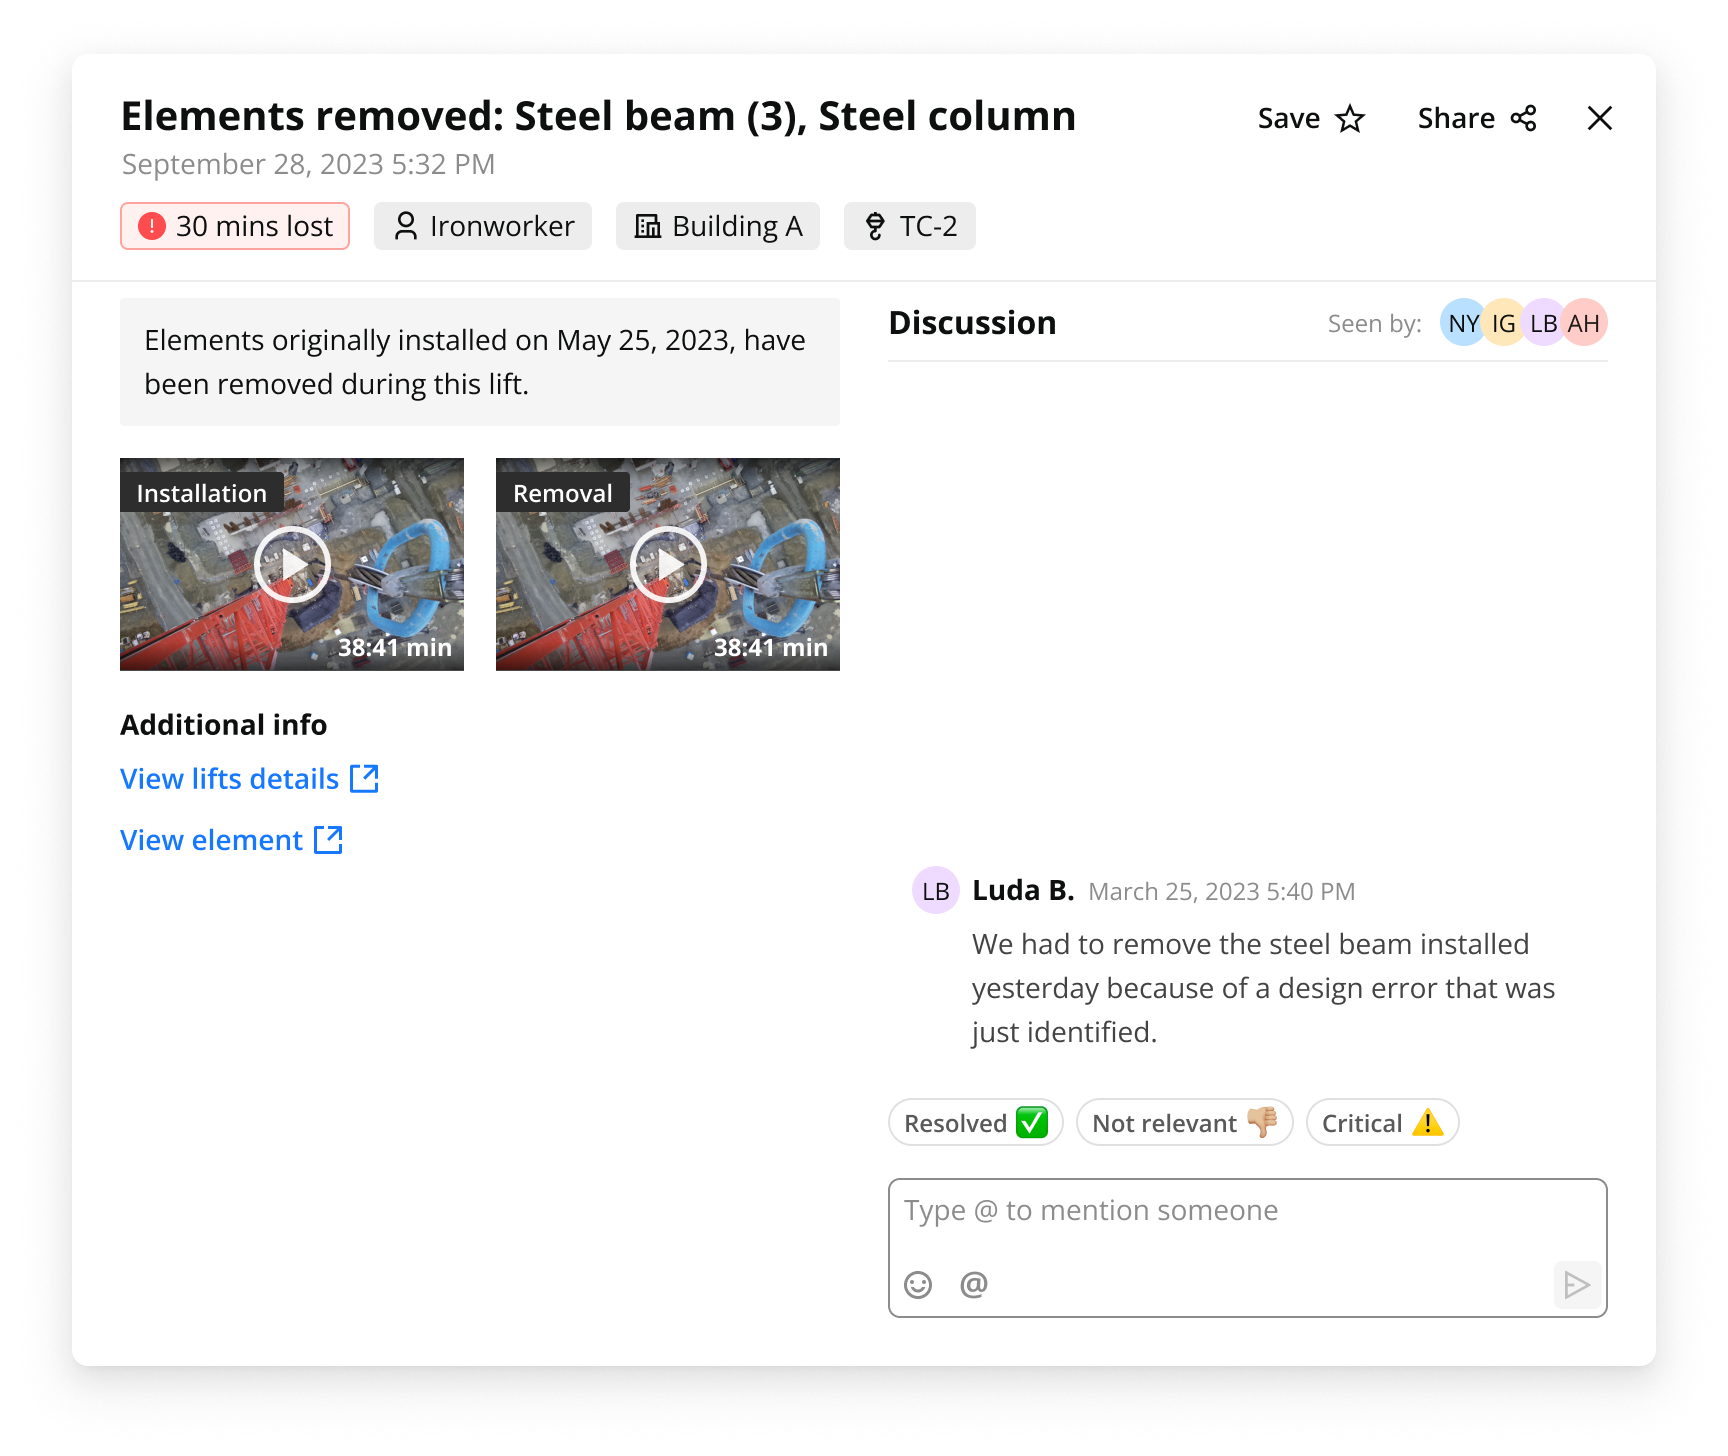
Task: Click the 30 mins lost tag
Action: (x=235, y=226)
